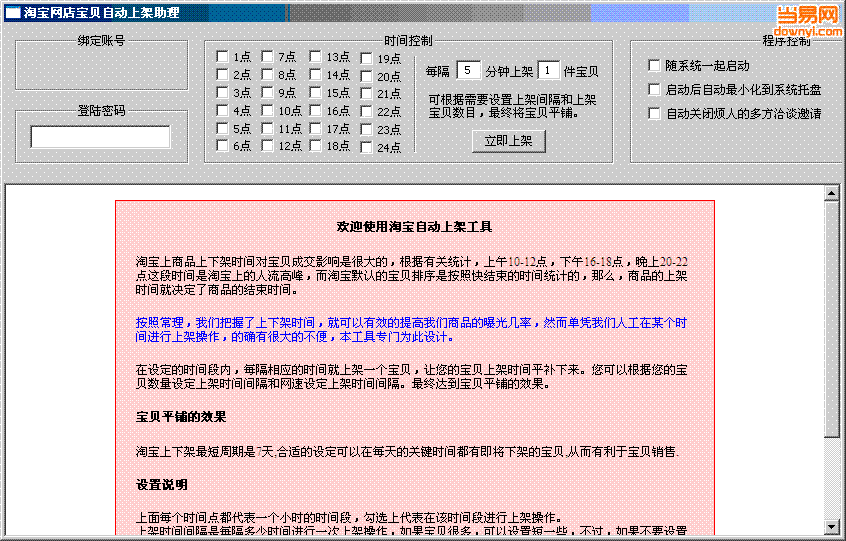Click the 设置说明 heading
The height and width of the screenshot is (541, 846).
pos(161,485)
